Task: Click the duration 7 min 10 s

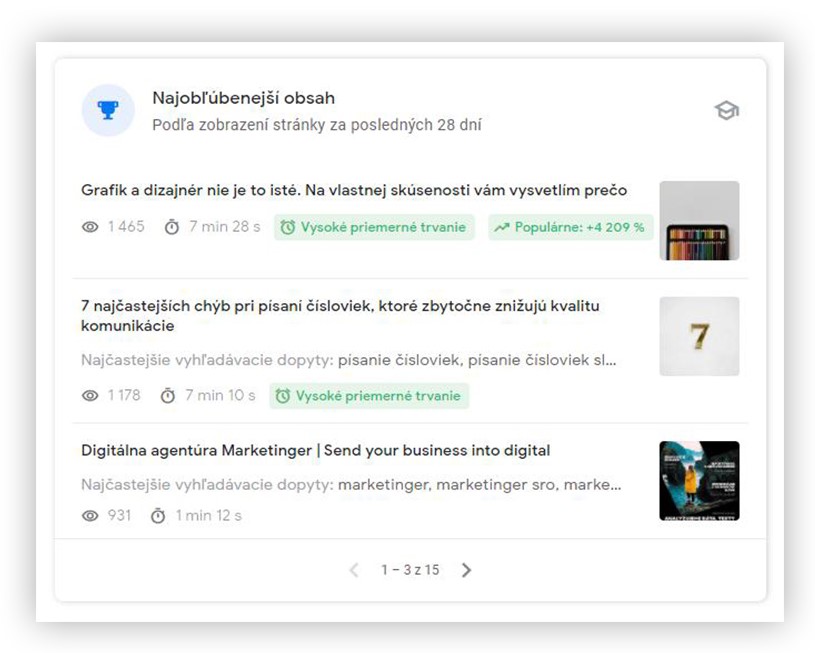Action: 220,396
